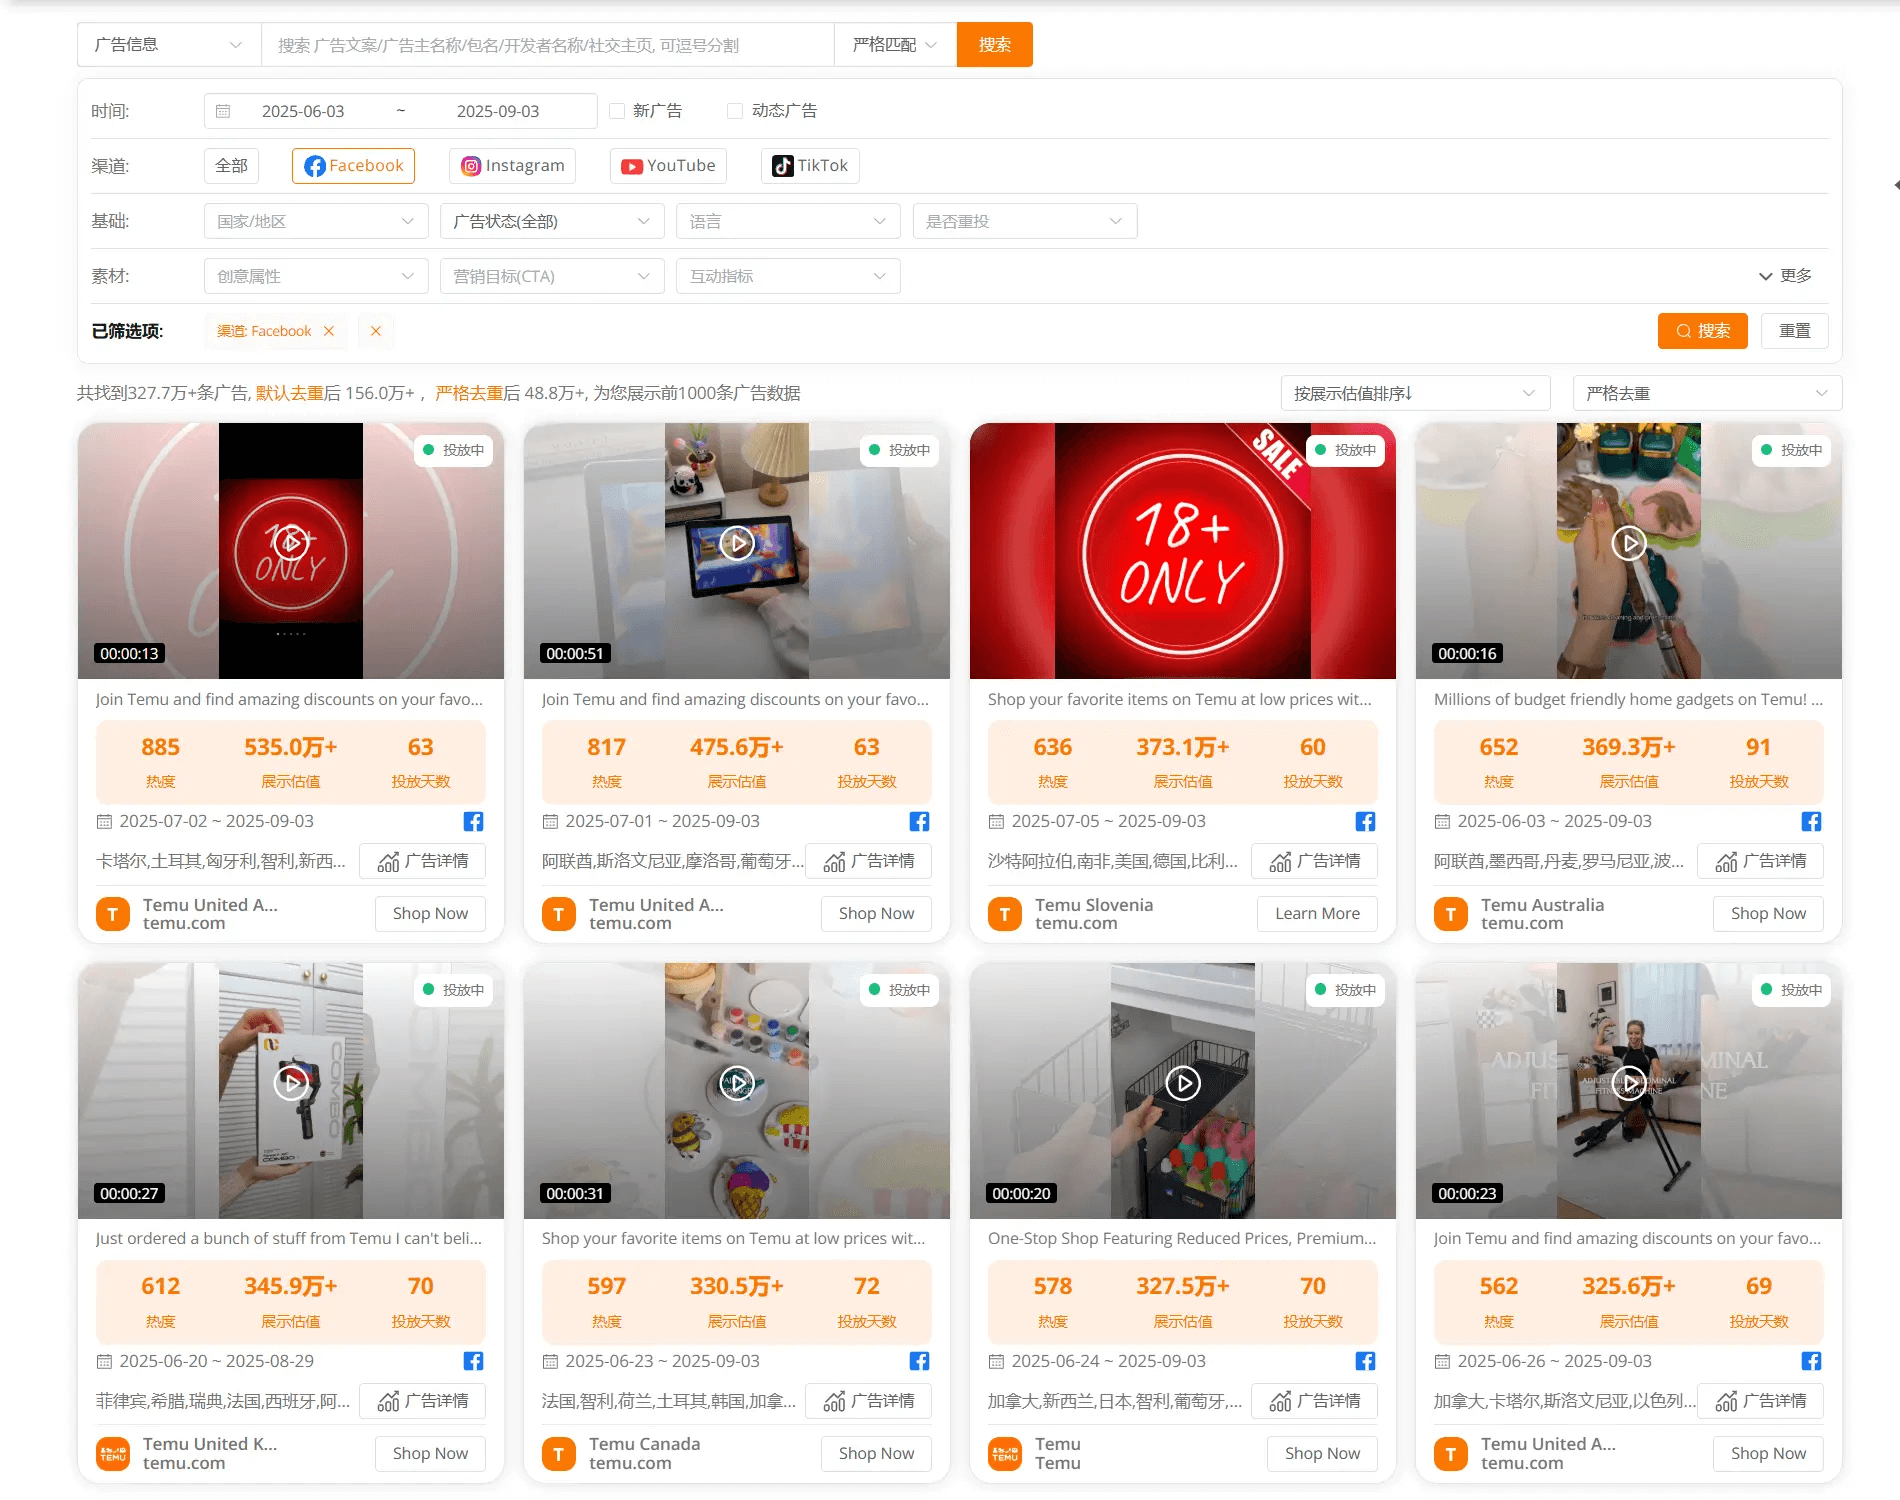Play the 00:00:23 fitness machine video

(1629, 1083)
